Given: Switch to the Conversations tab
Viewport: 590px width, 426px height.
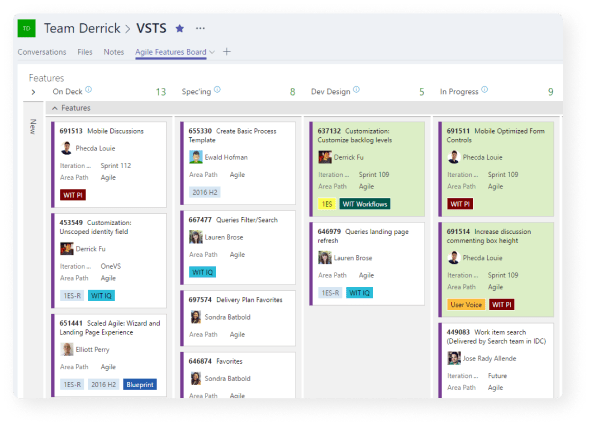Looking at the screenshot, I should point(42,52).
